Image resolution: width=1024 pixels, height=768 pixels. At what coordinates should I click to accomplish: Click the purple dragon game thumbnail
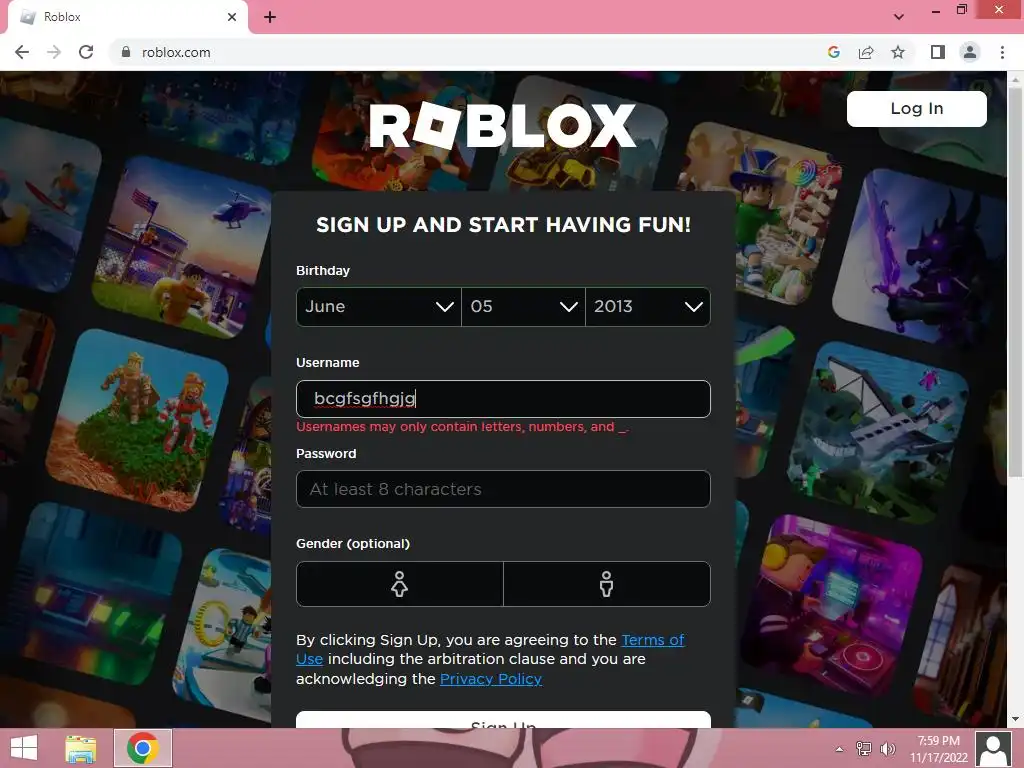pos(922,257)
